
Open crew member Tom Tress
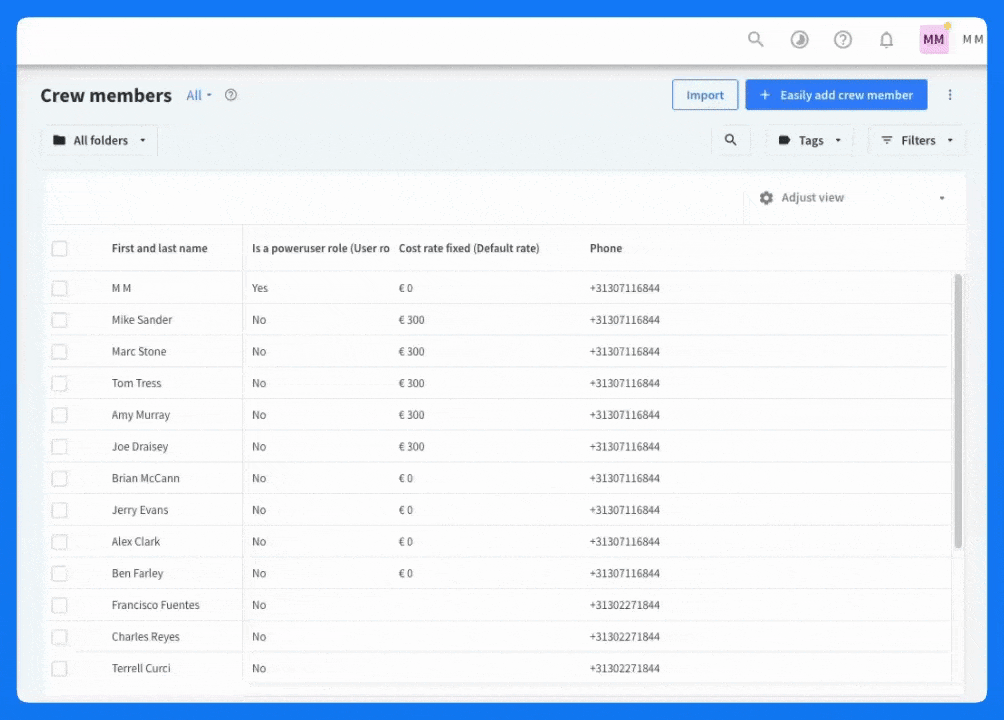point(136,383)
